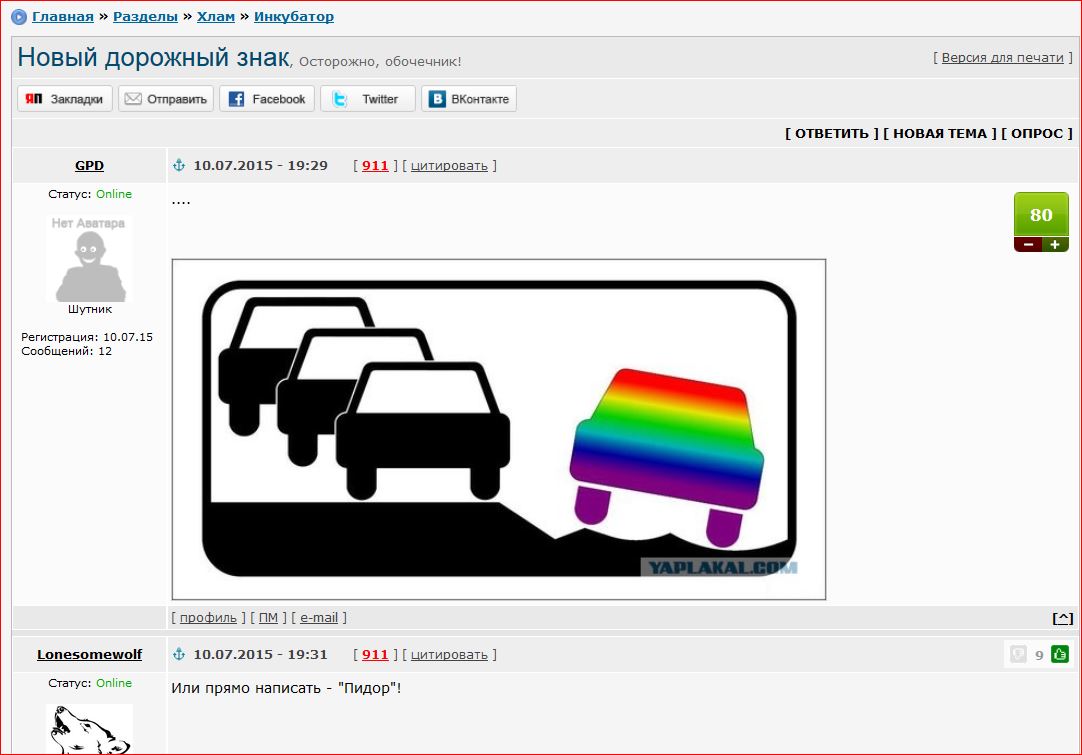Viewport: 1082px width, 755px height.
Task: Start a НОВАЯ ТЕМА
Action: pyautogui.click(x=940, y=133)
